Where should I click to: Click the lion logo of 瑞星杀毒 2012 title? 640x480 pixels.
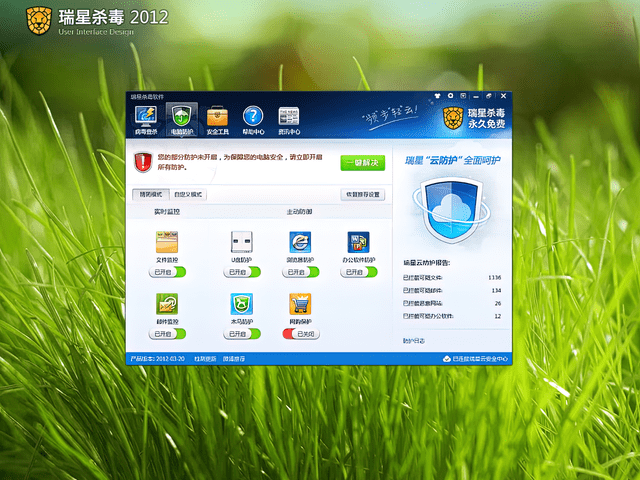click(39, 20)
